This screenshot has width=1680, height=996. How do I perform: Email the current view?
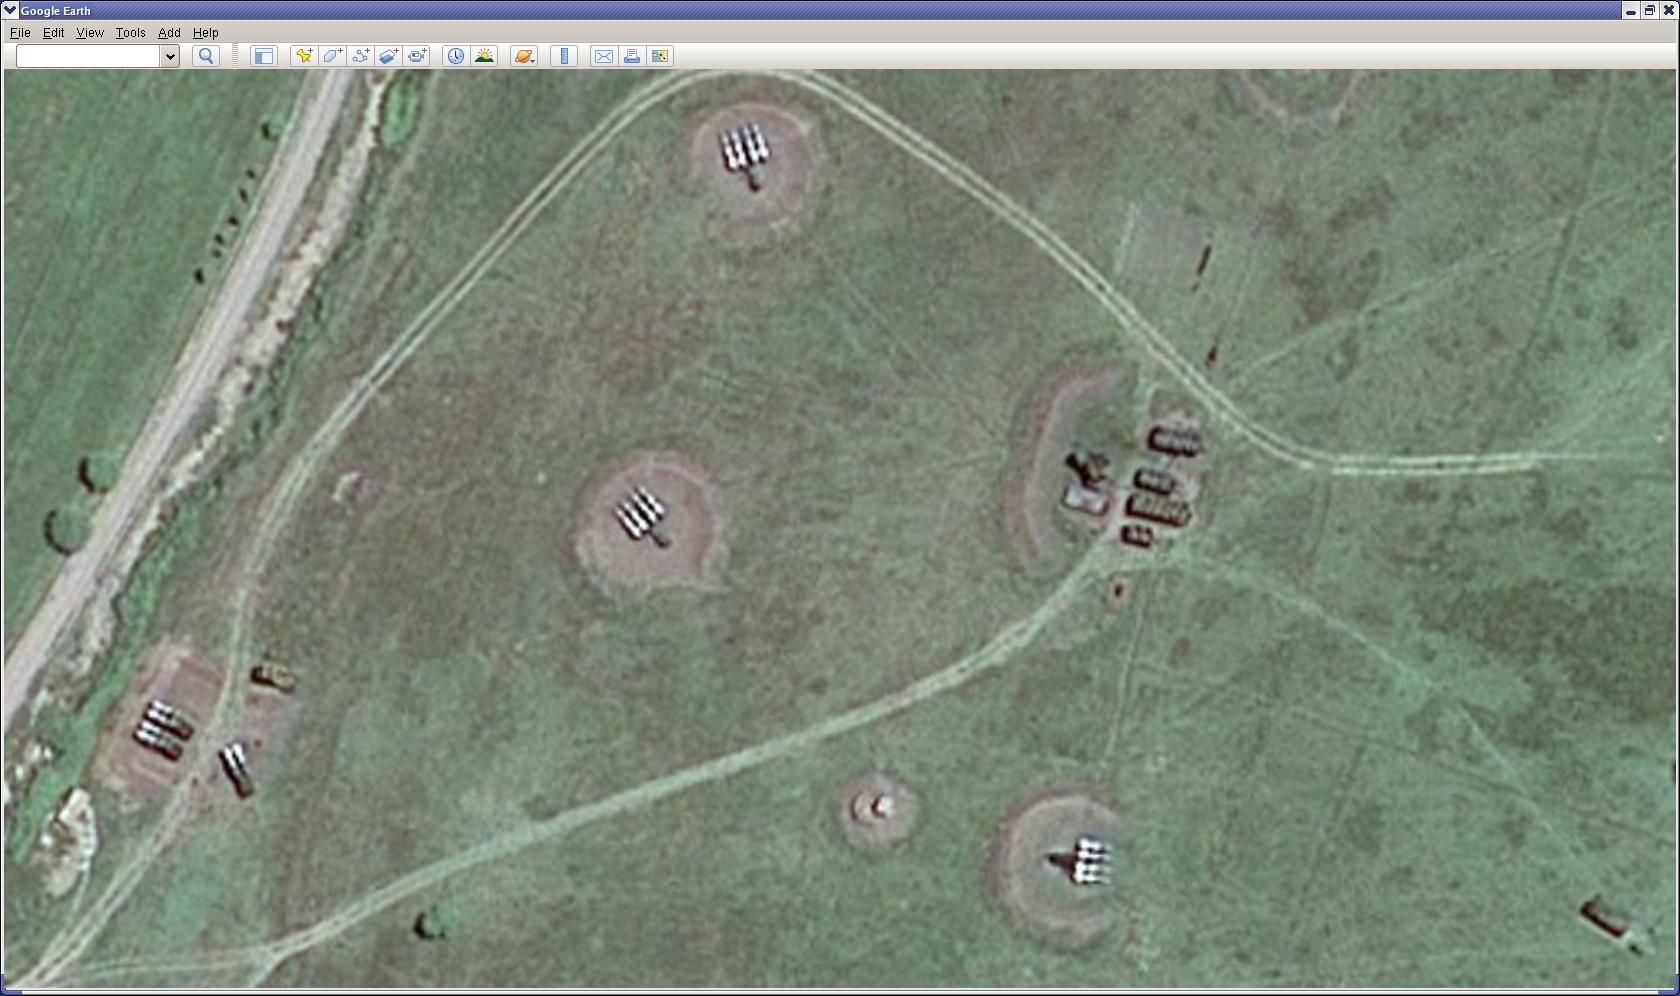click(x=603, y=56)
